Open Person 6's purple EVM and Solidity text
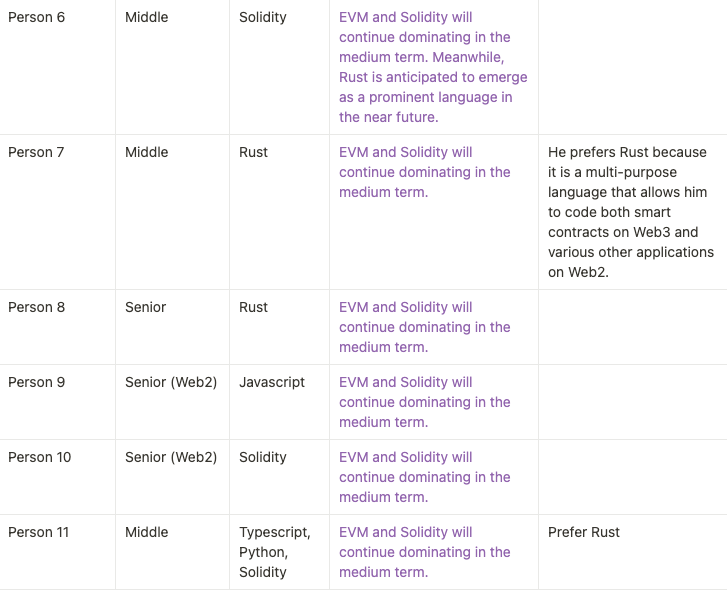The image size is (727, 591). [x=433, y=67]
